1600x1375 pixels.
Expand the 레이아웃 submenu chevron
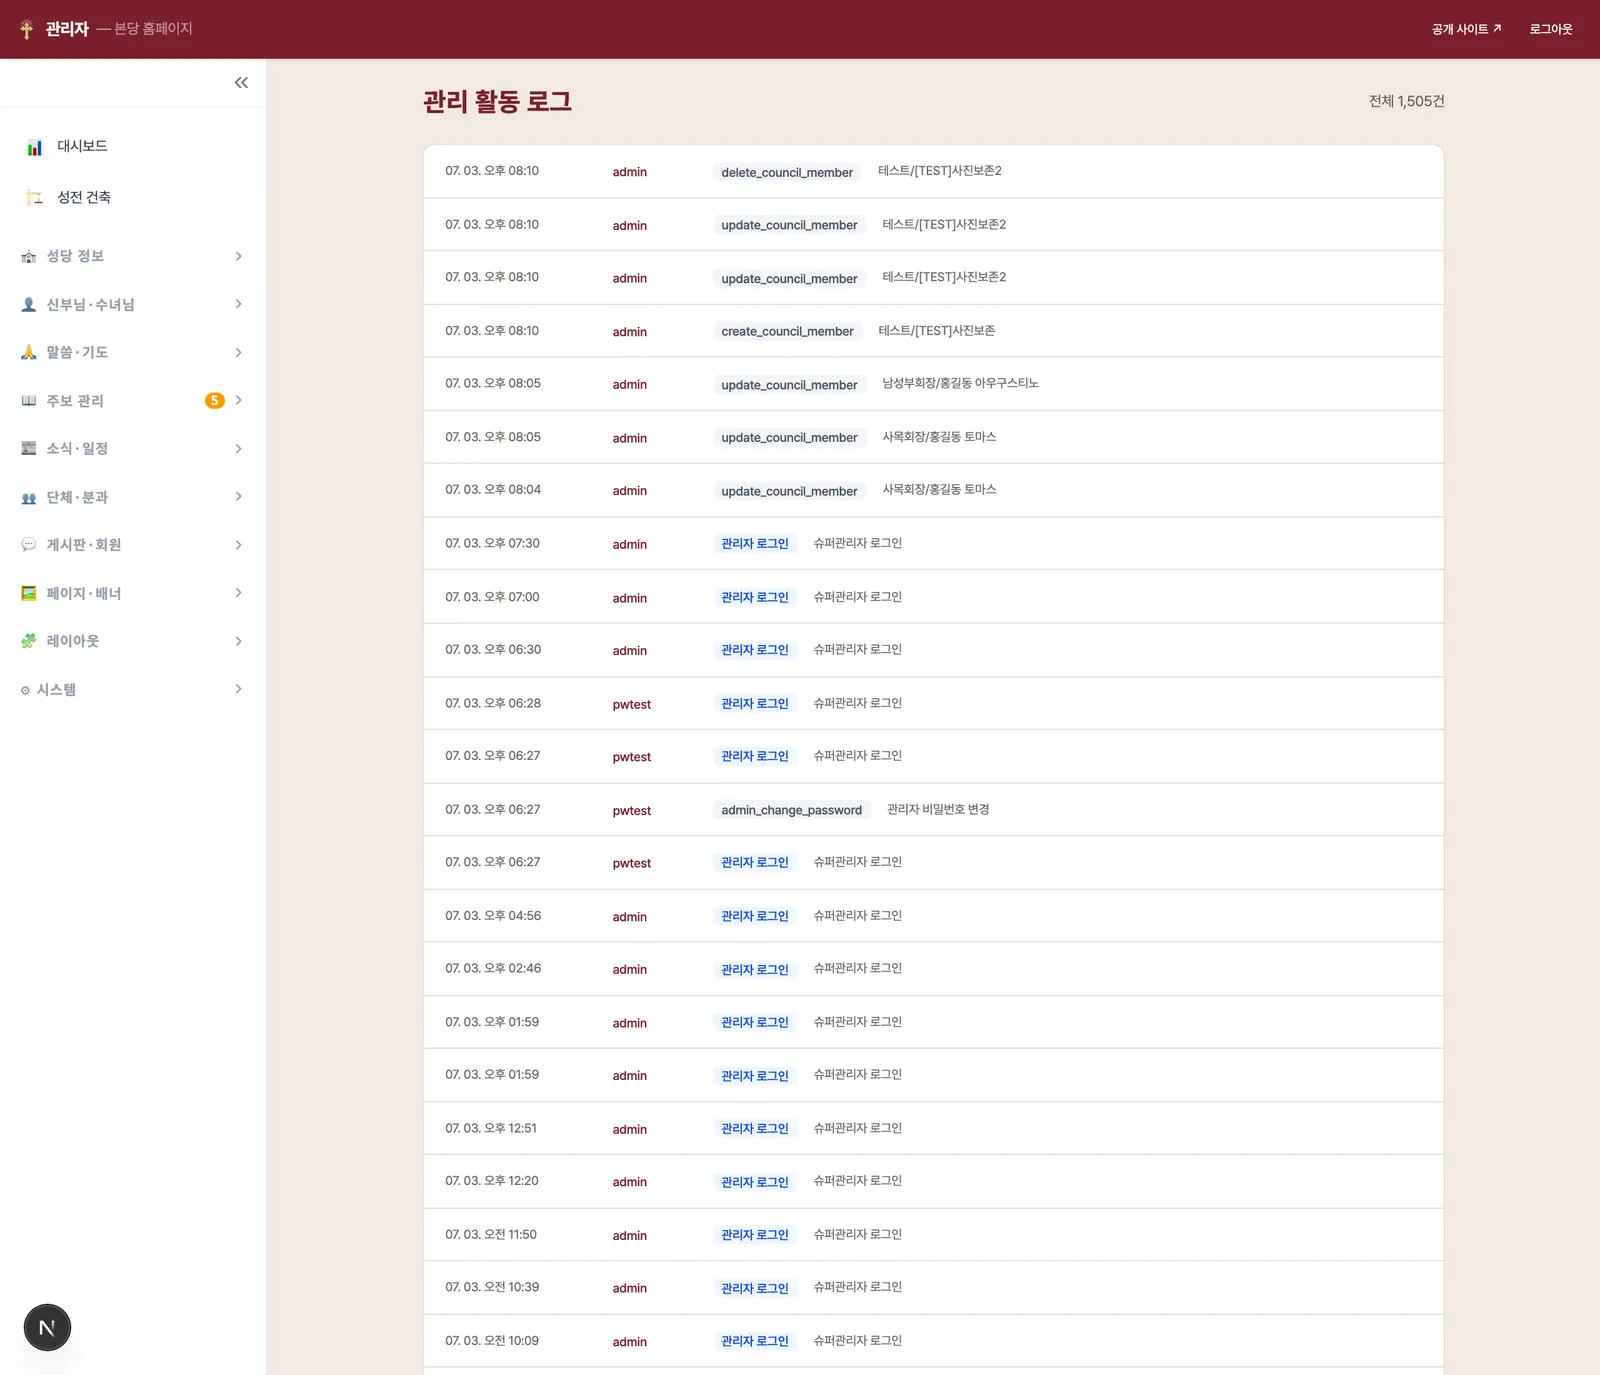click(238, 641)
